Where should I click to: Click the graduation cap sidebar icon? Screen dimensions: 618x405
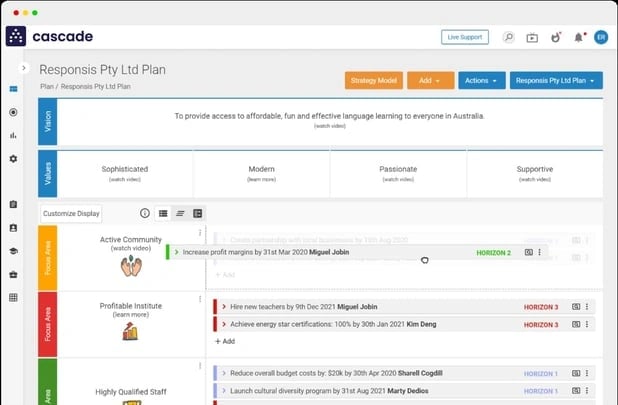tap(13, 251)
